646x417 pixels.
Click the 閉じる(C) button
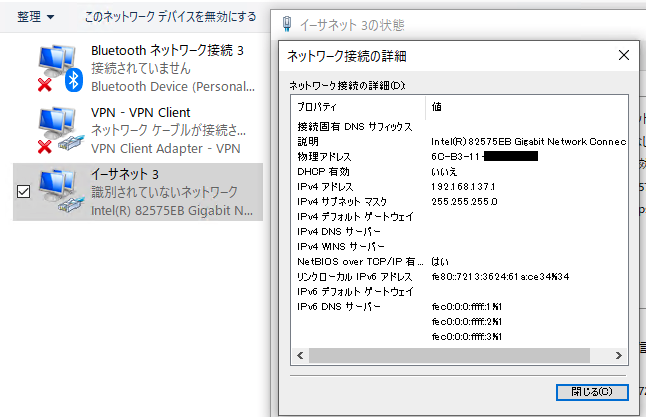pos(592,392)
